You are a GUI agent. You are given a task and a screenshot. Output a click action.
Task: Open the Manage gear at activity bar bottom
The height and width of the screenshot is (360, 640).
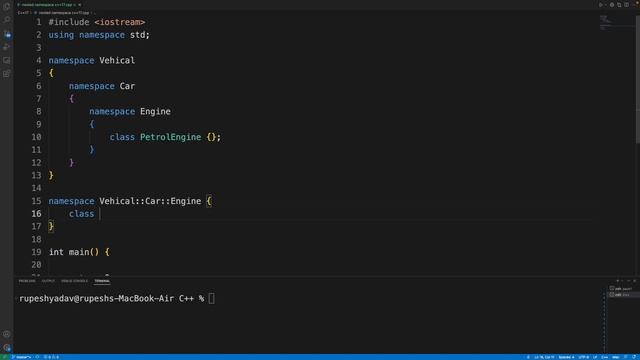[7, 348]
